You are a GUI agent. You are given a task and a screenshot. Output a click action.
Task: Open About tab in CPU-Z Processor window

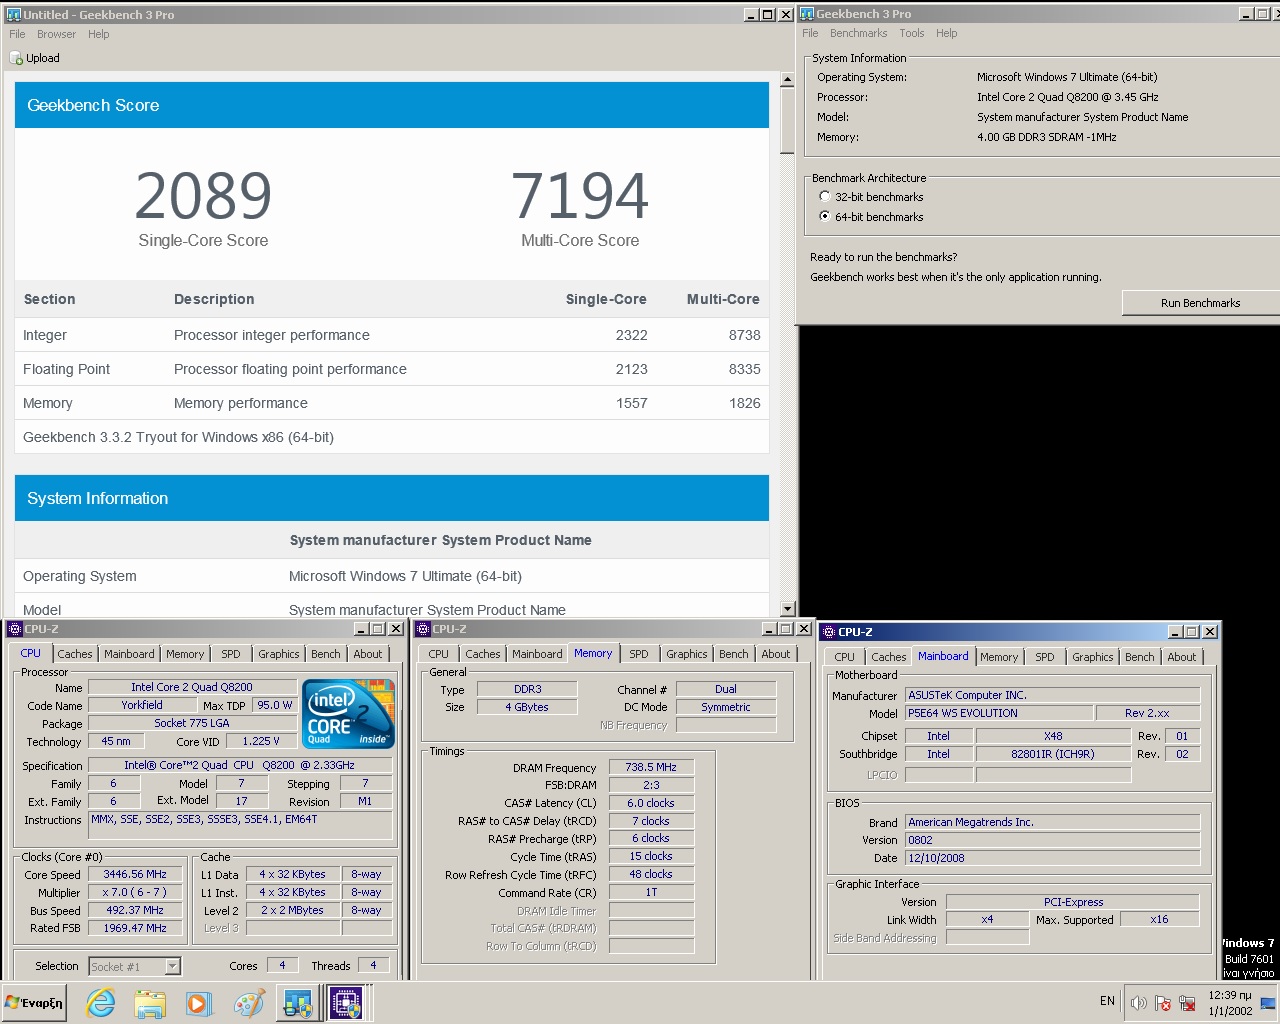coord(368,654)
